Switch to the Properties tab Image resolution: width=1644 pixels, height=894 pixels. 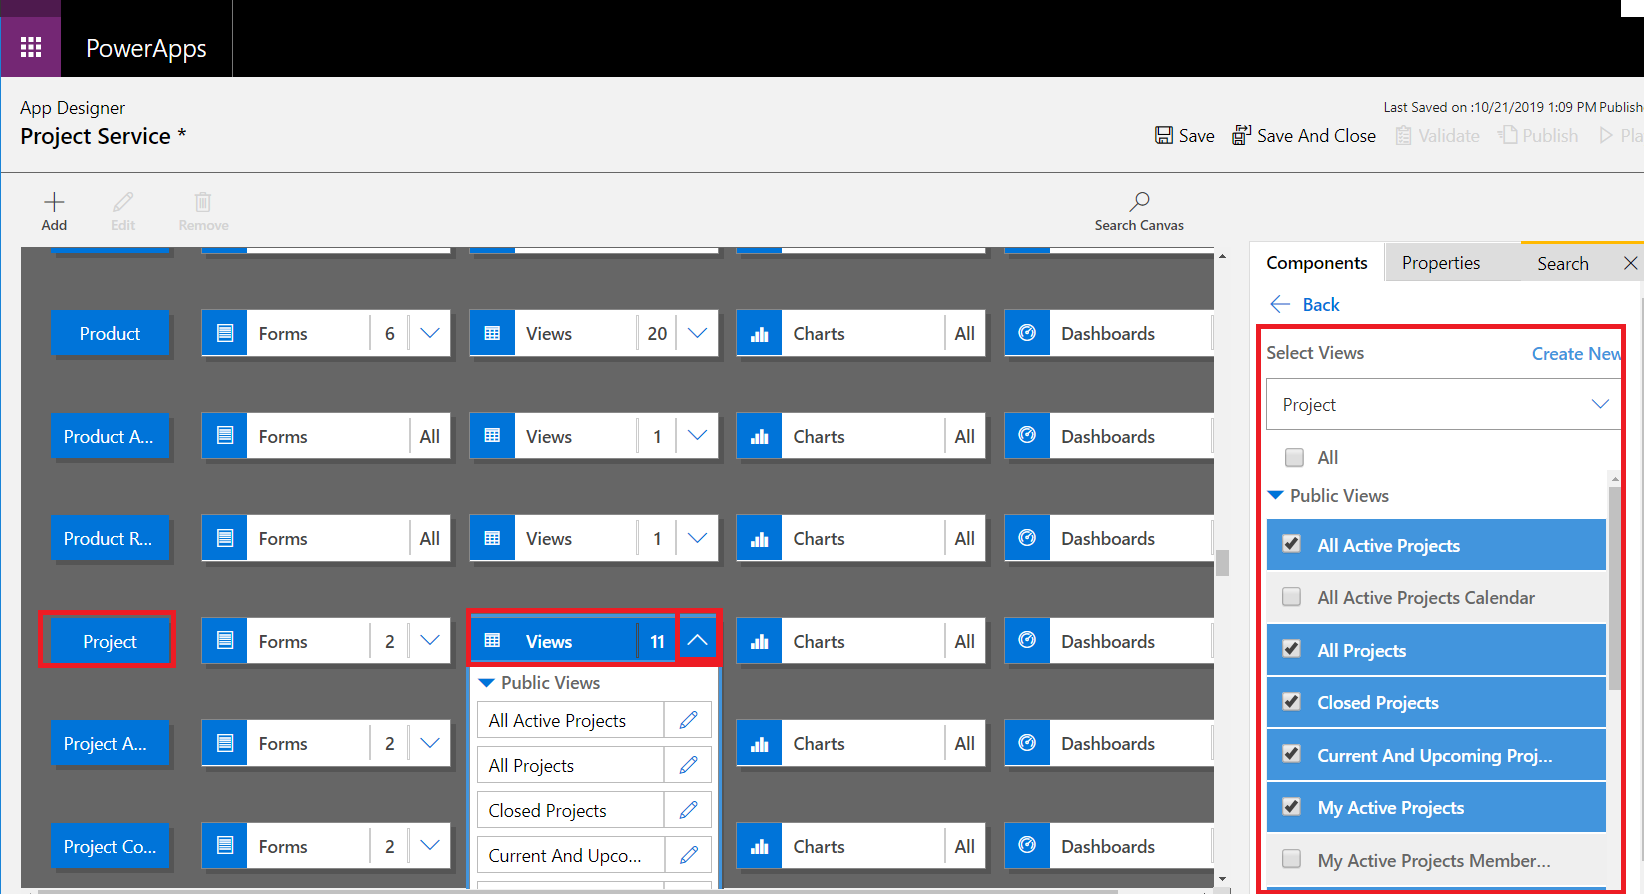click(x=1440, y=263)
